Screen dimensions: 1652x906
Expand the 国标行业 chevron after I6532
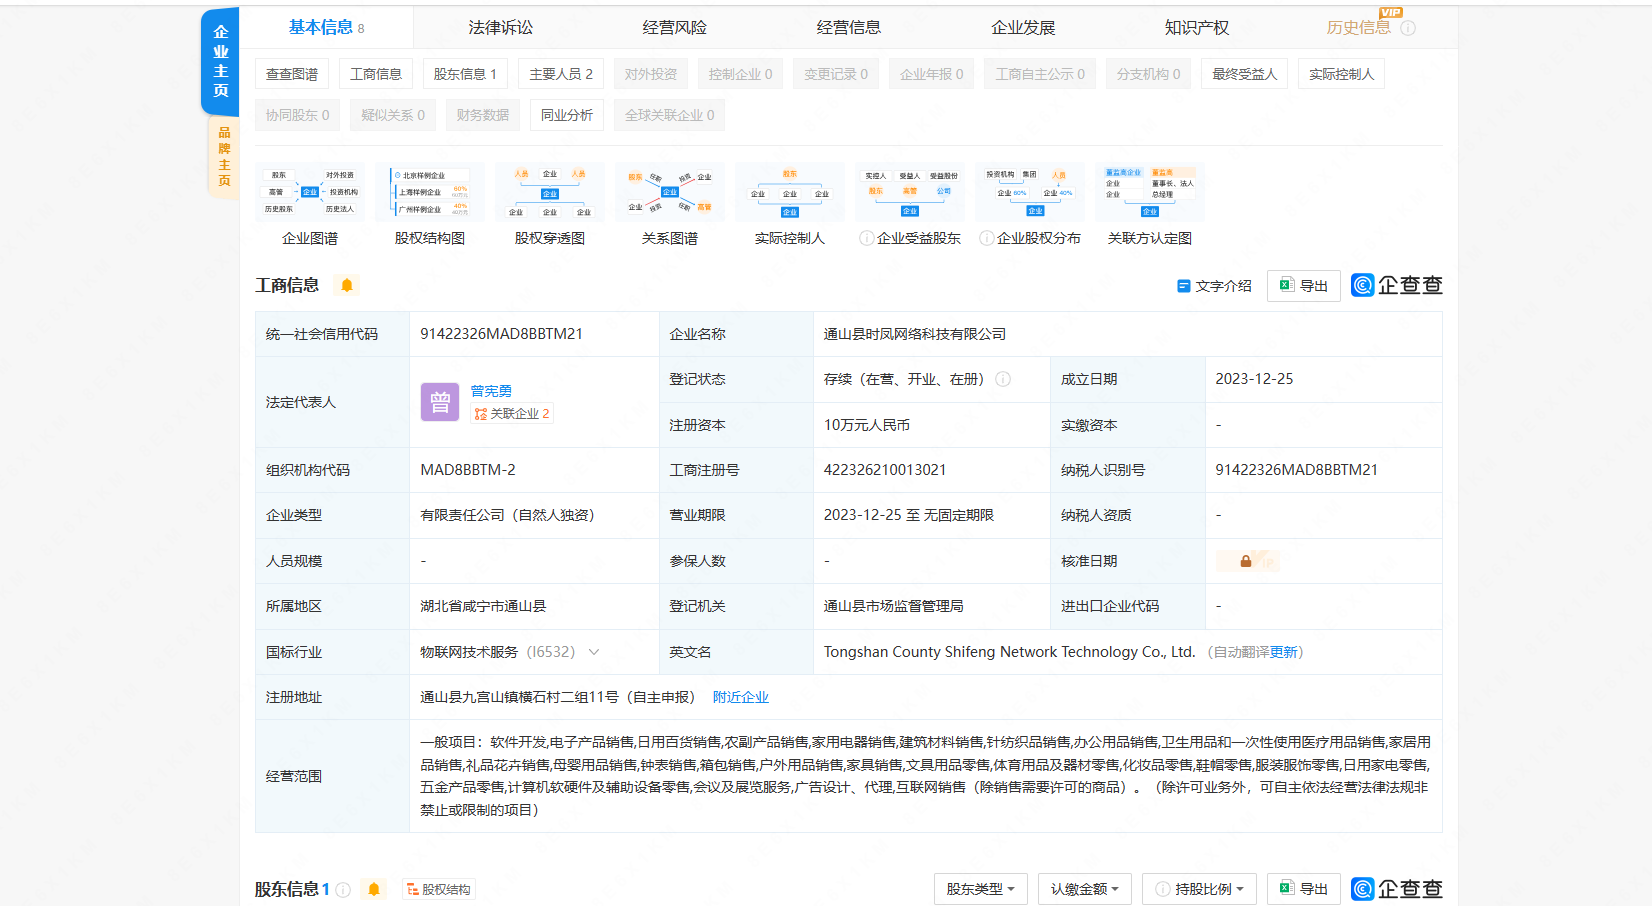[594, 652]
